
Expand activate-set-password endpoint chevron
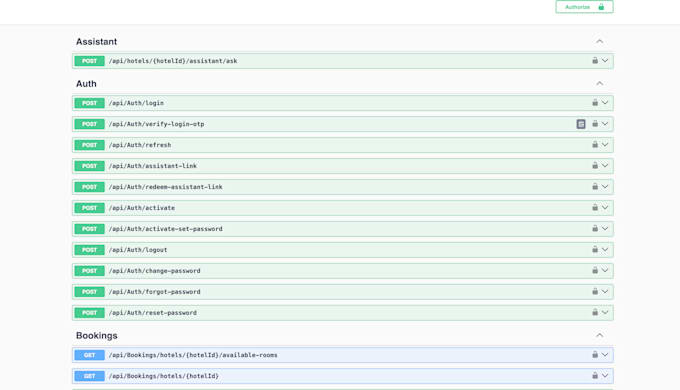605,228
